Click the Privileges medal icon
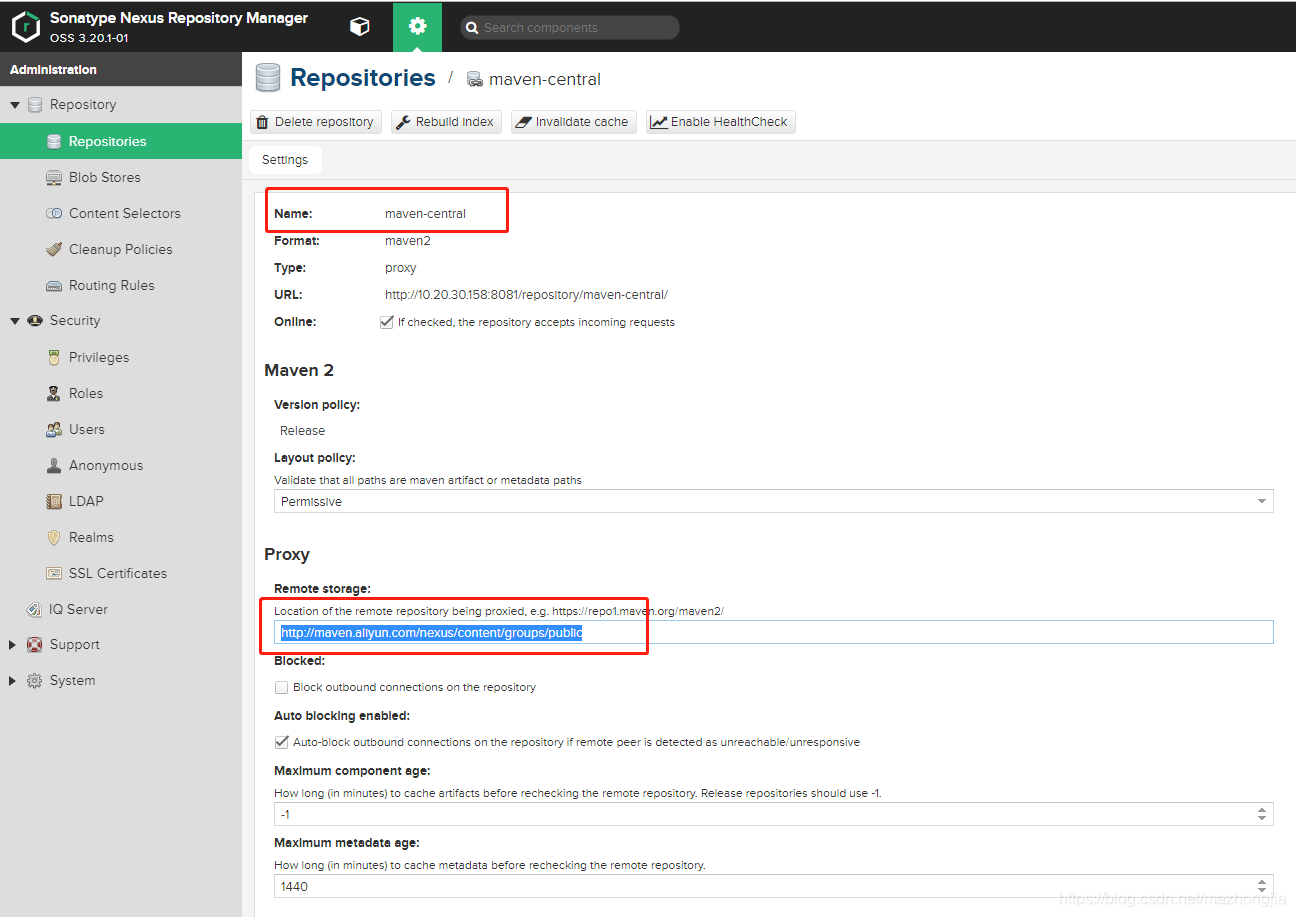This screenshot has height=917, width=1296. (54, 357)
